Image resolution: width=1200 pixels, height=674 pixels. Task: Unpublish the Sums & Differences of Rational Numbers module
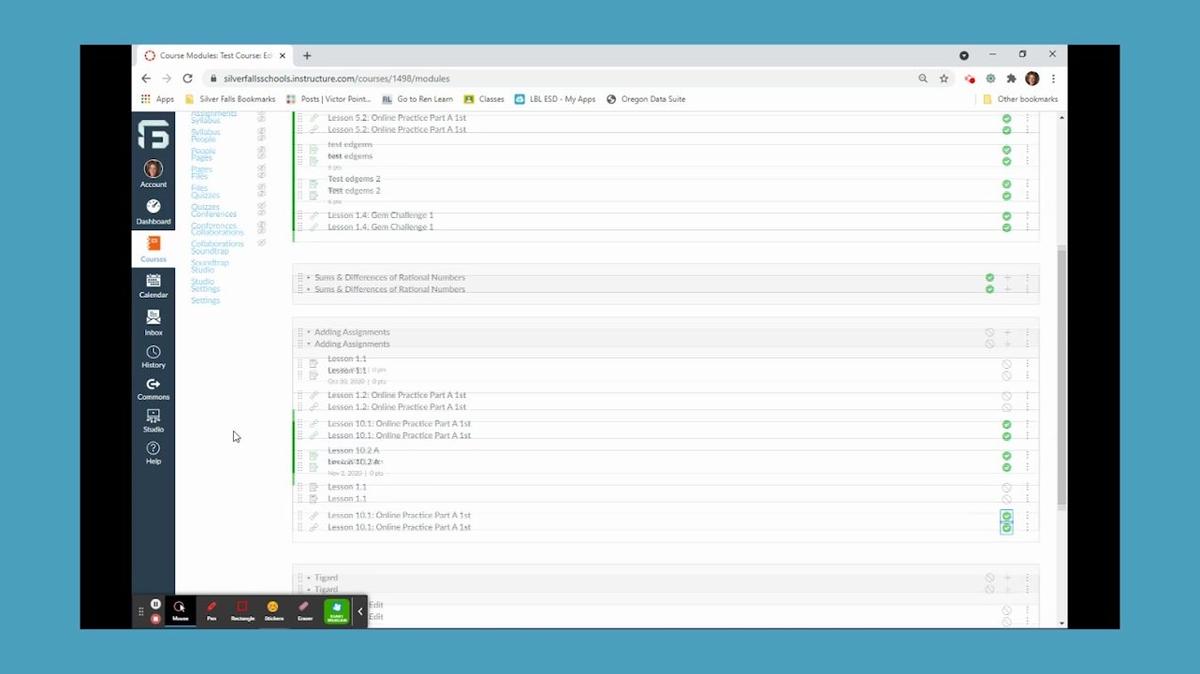989,278
